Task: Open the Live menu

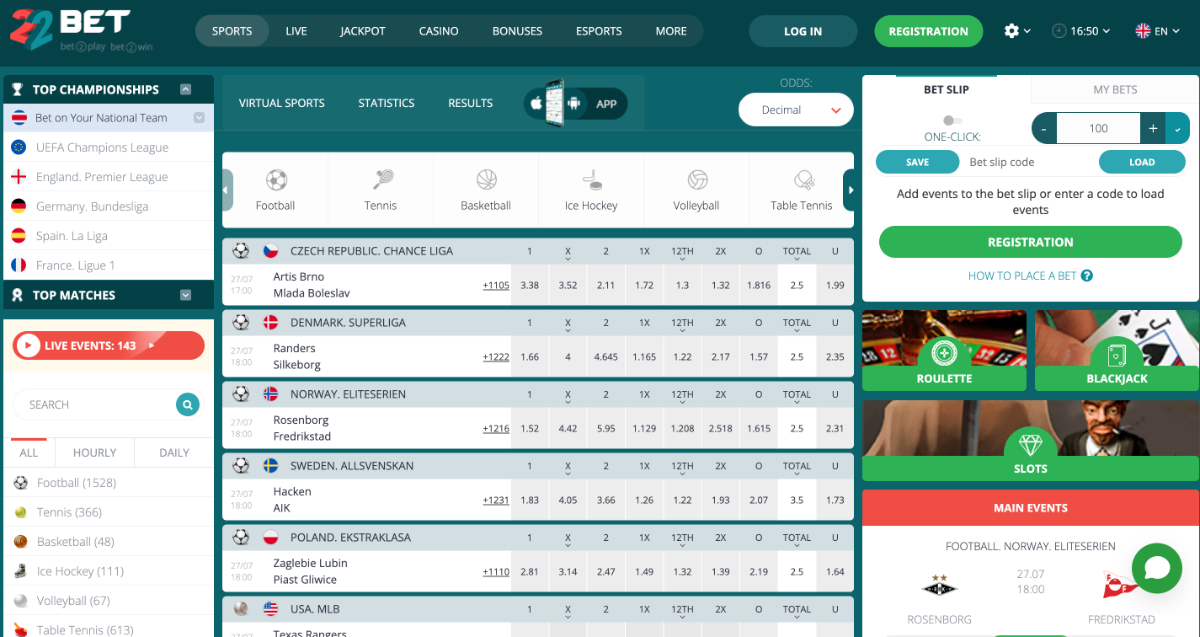Action: [296, 31]
